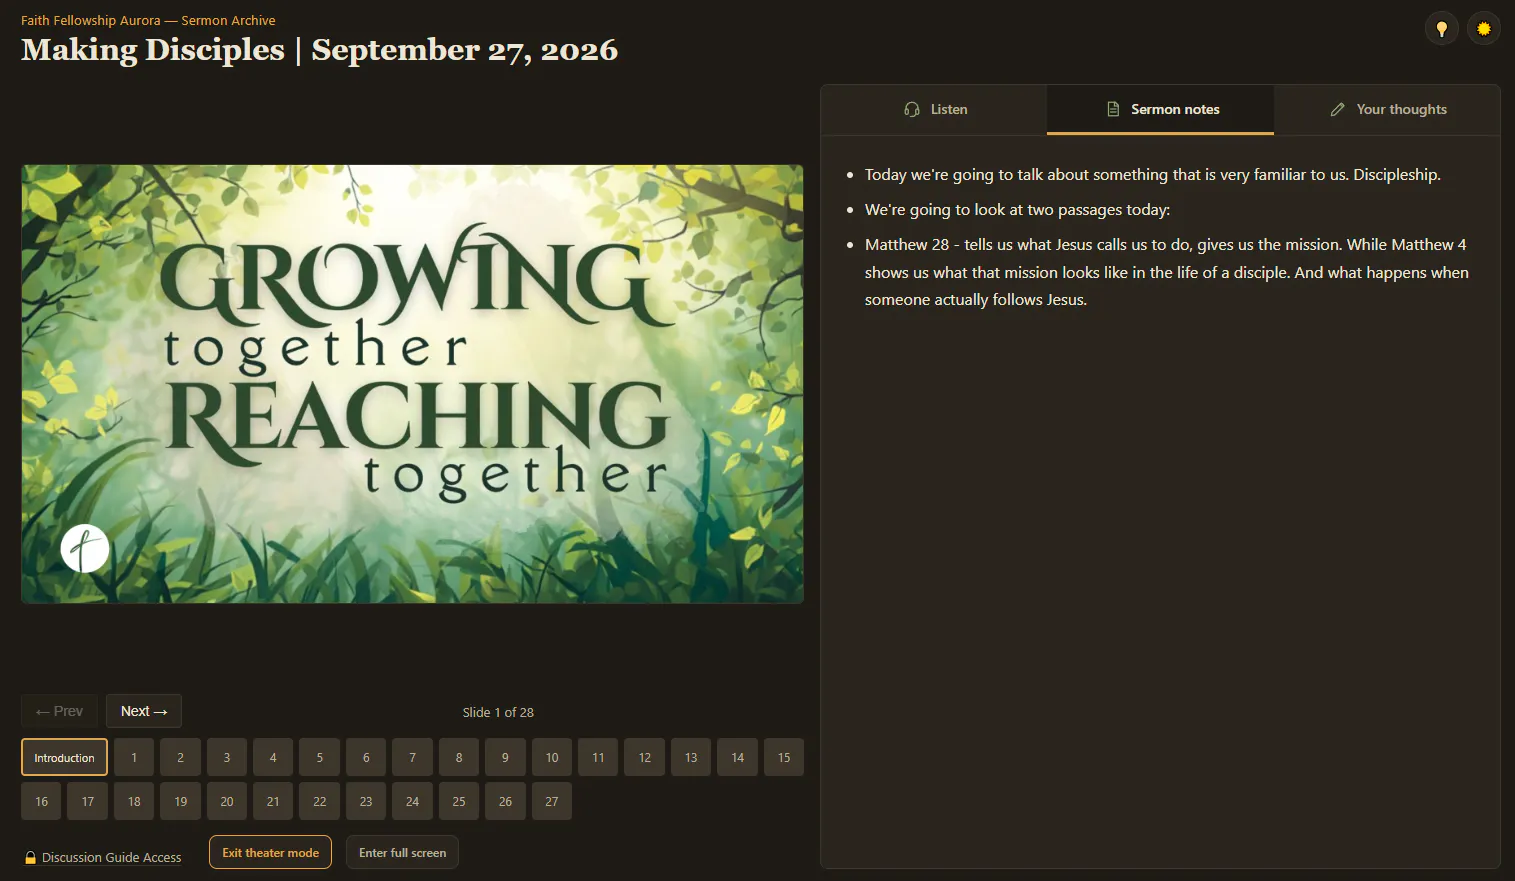Click the headphones icon on Listen tab
This screenshot has width=1515, height=881.
[912, 109]
